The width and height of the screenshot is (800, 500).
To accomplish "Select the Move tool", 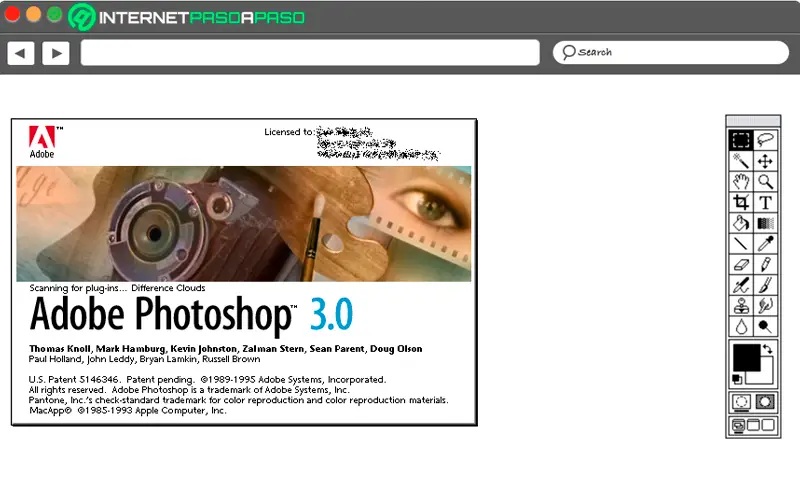I will 765,161.
